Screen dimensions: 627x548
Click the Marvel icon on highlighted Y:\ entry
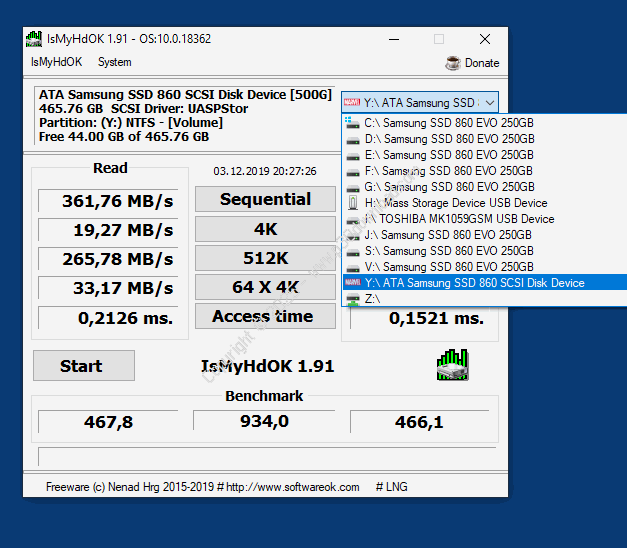pyautogui.click(x=352, y=283)
